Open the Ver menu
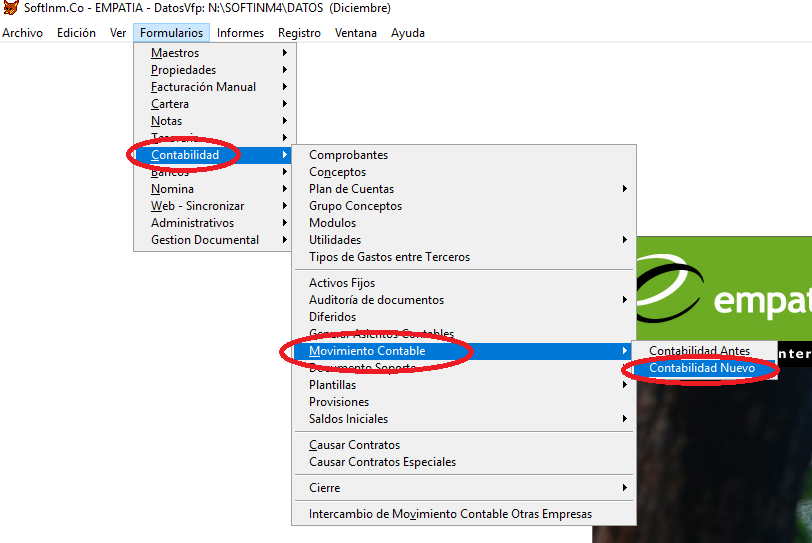812x543 pixels. 118,33
